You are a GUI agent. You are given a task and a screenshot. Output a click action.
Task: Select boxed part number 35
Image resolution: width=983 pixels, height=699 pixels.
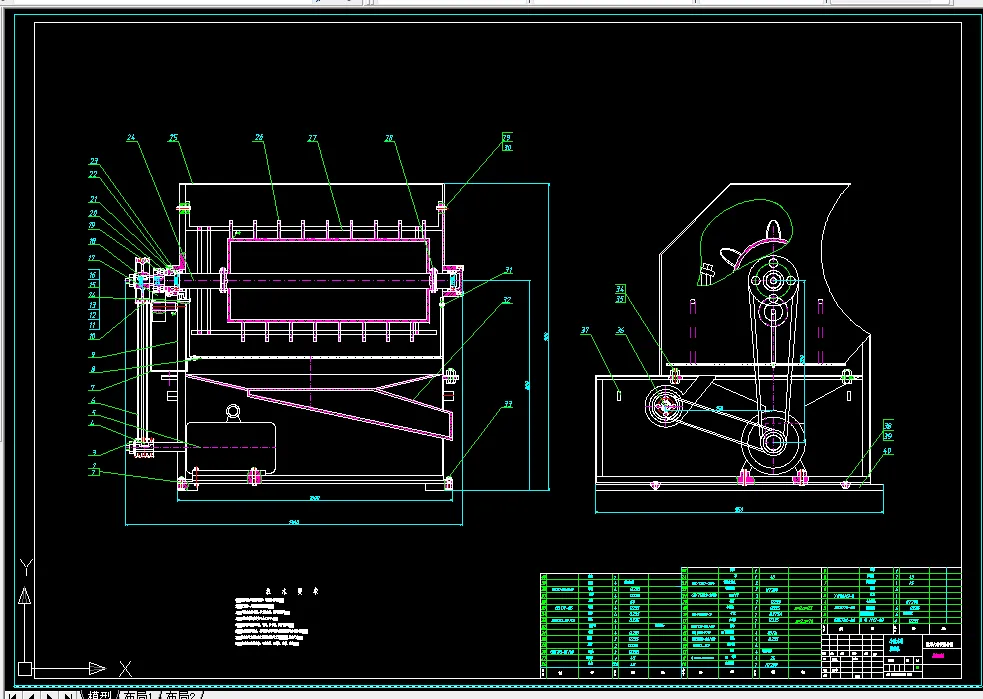pyautogui.click(x=620, y=298)
